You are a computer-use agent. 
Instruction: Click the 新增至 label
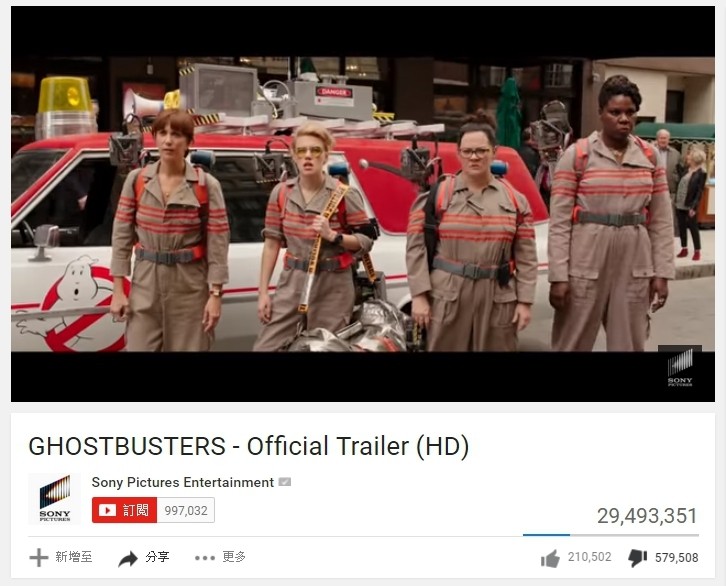74,557
